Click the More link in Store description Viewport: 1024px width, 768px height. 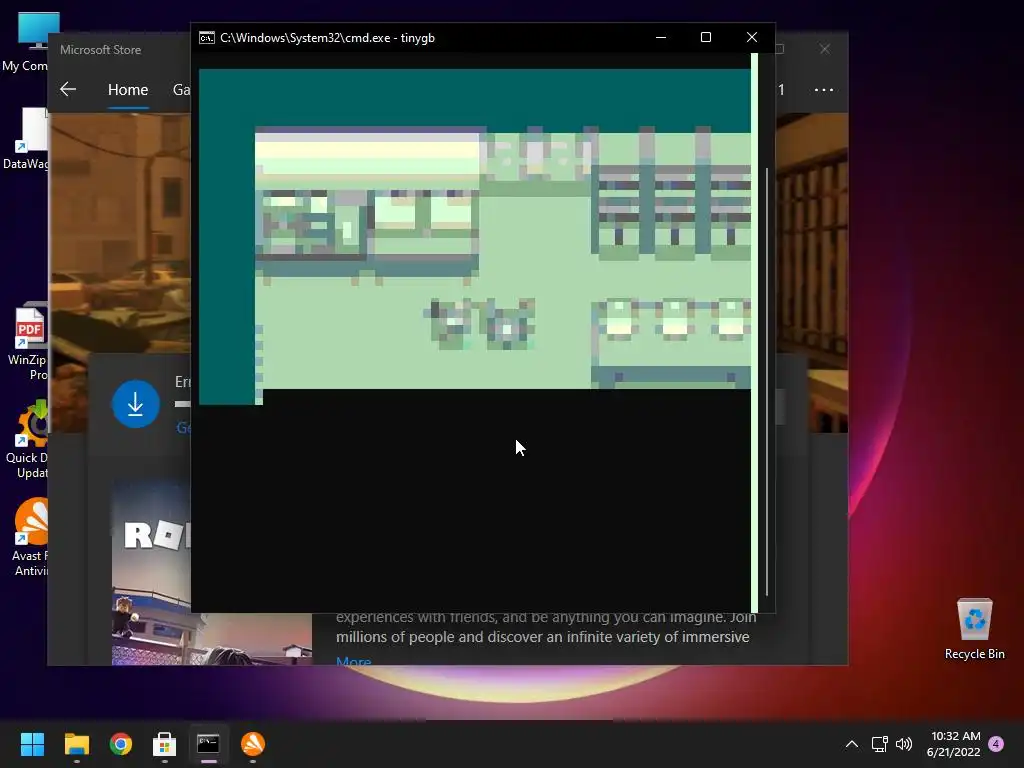(353, 661)
